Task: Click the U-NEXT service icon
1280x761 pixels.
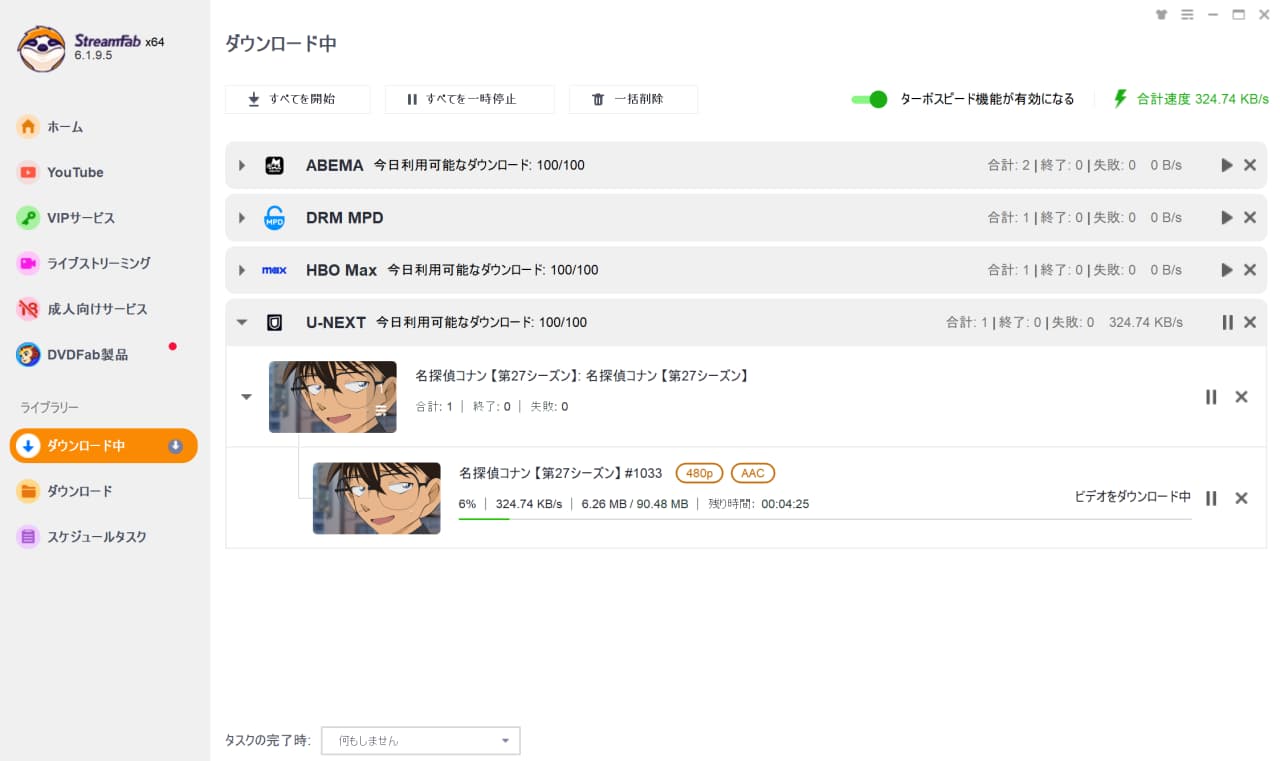Action: 274,322
